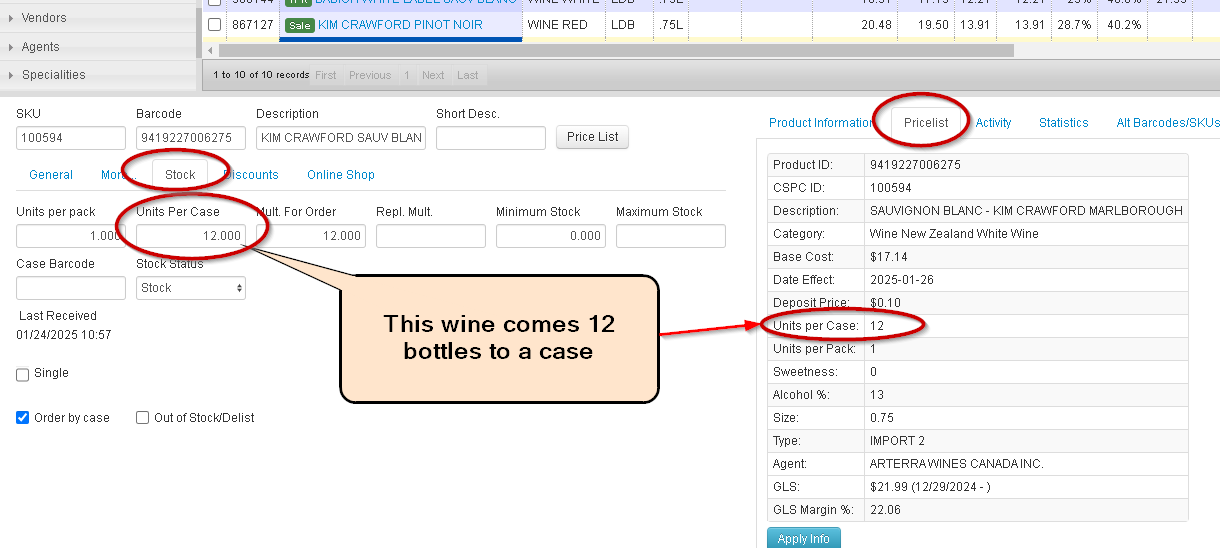Switch to the Online Shop tab
The width and height of the screenshot is (1220, 548).
click(x=341, y=175)
